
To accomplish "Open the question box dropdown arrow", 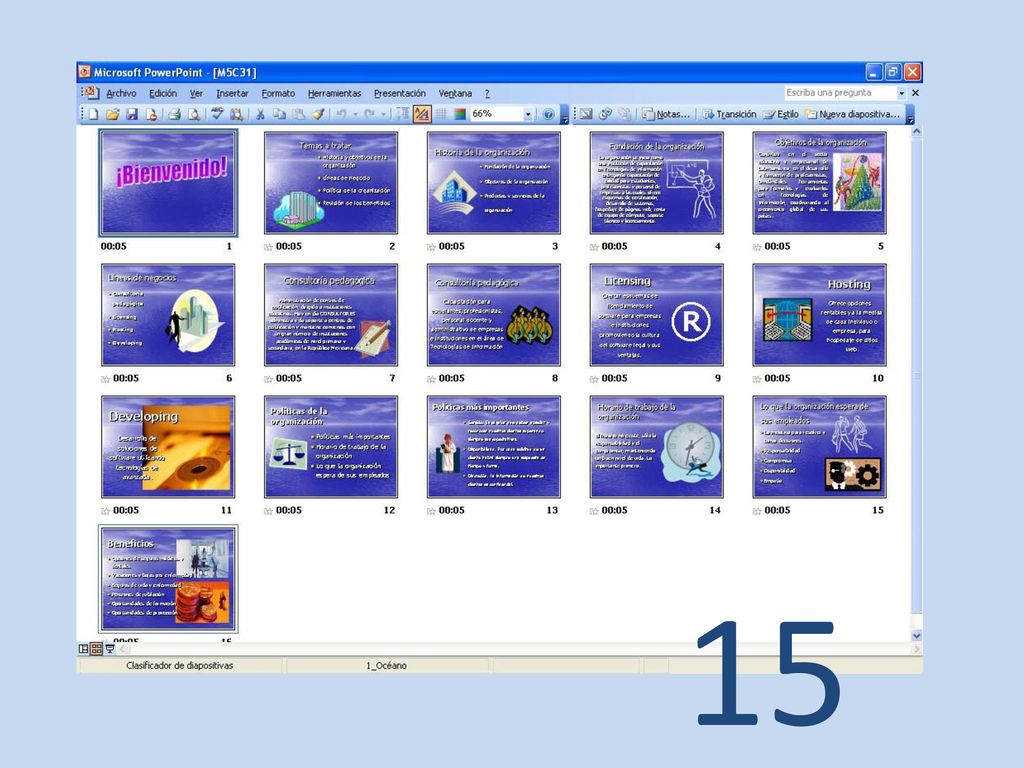I will 901,93.
